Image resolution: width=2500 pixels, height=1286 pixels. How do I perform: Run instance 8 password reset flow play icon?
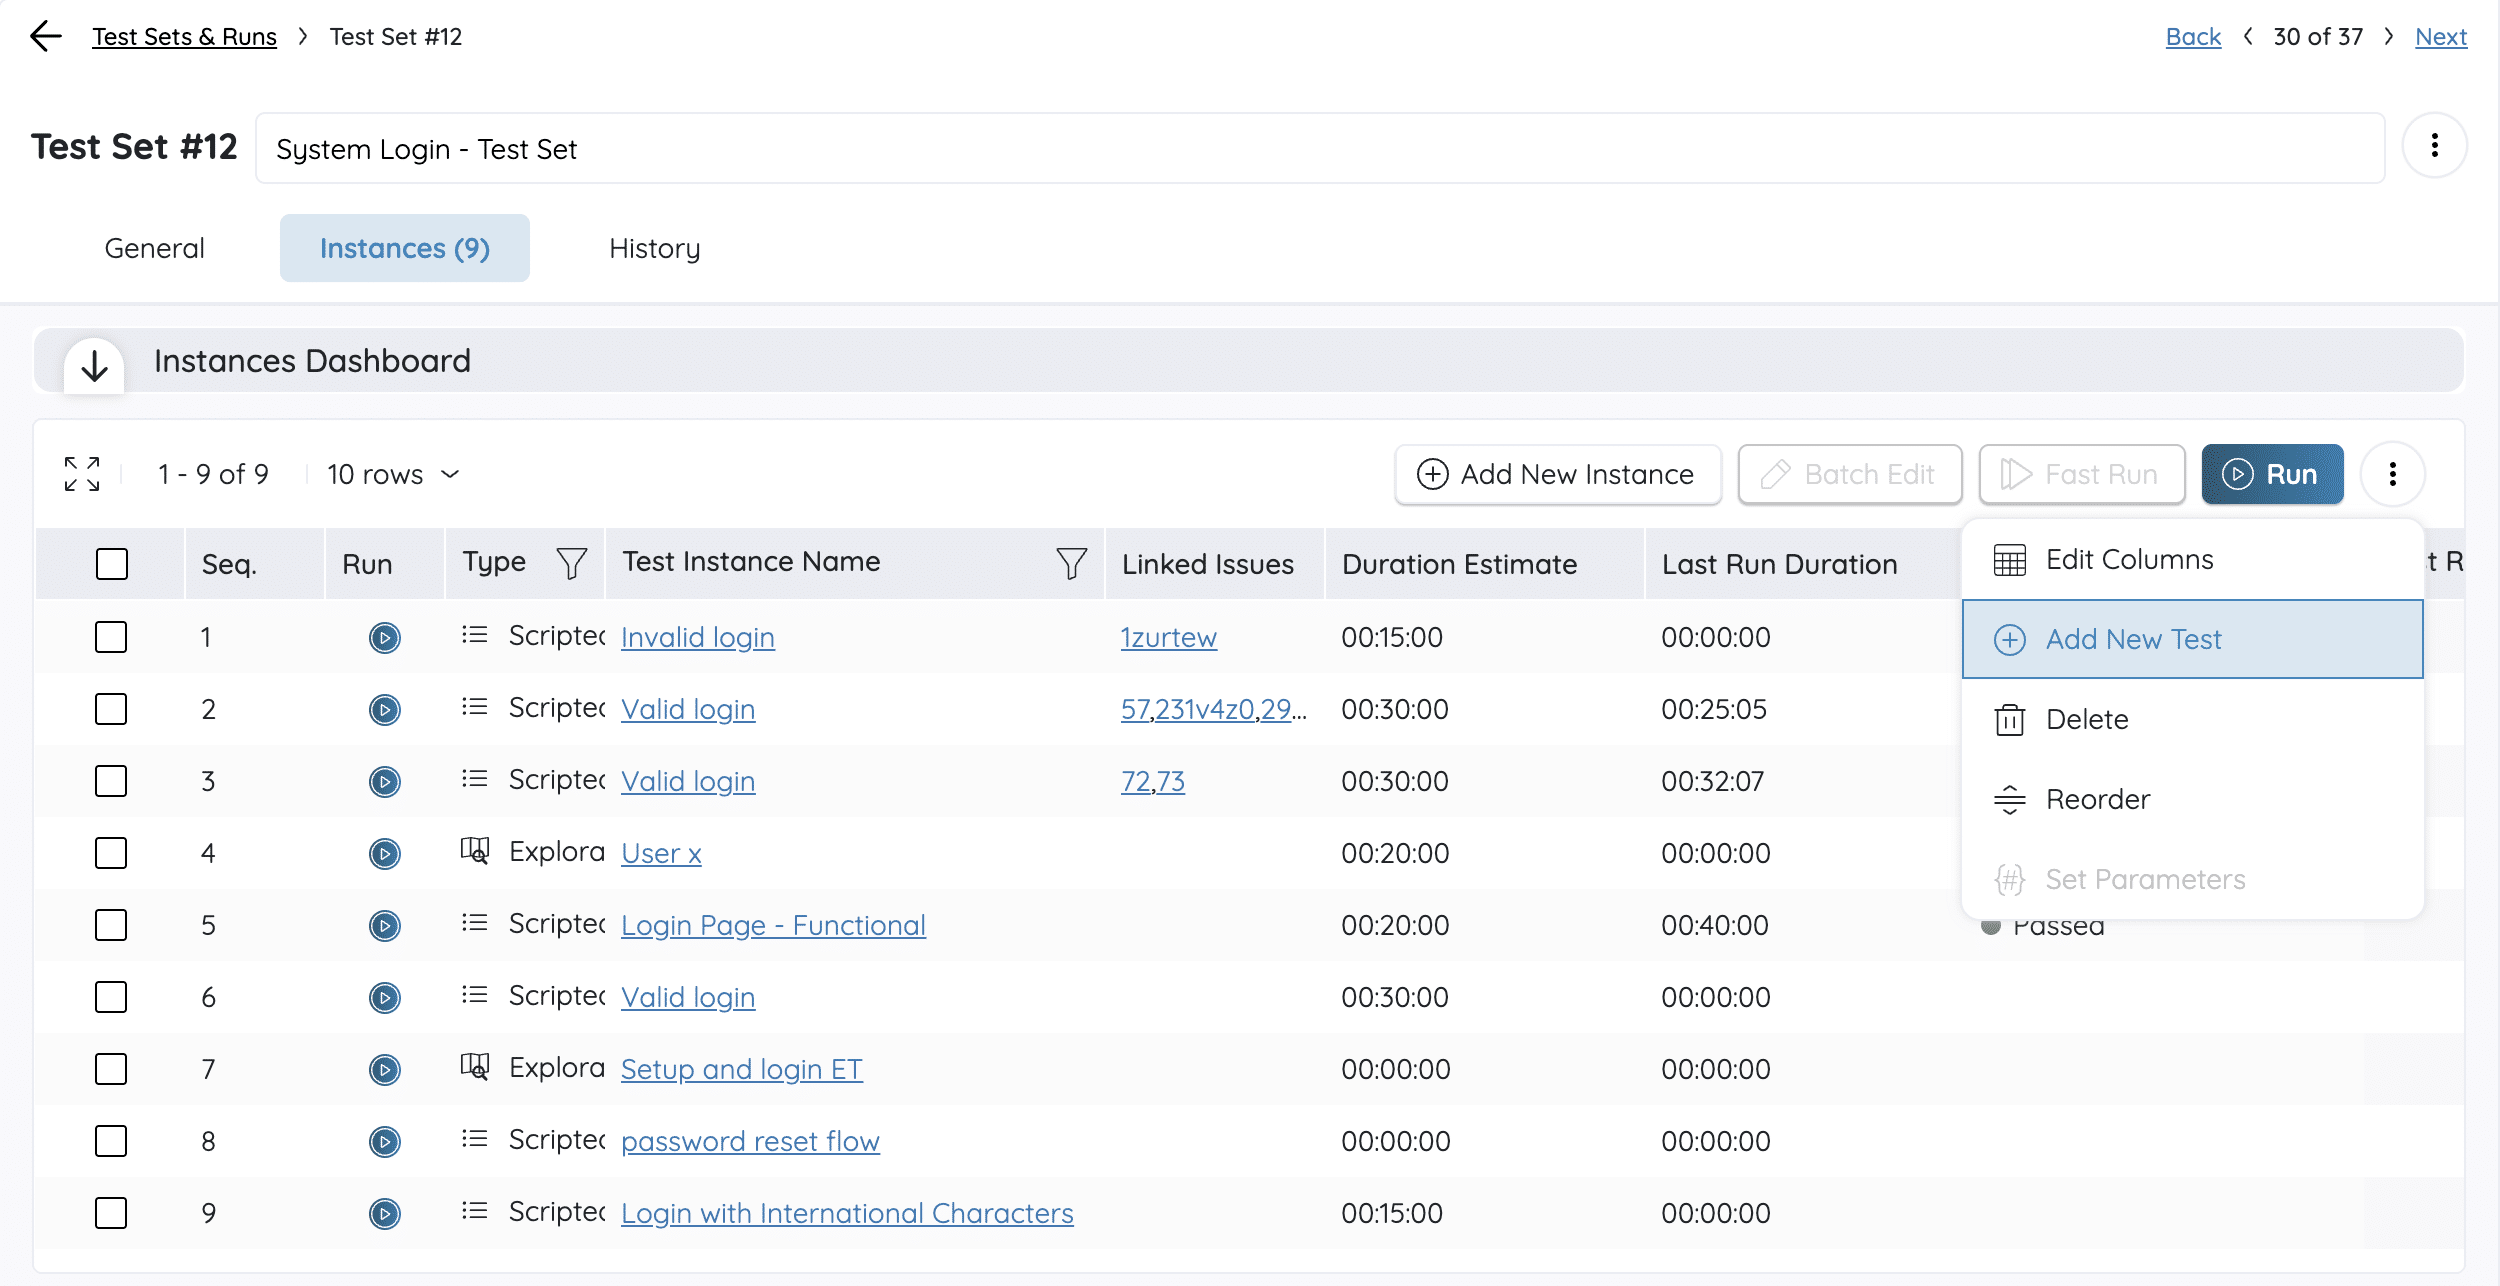pyautogui.click(x=384, y=1141)
